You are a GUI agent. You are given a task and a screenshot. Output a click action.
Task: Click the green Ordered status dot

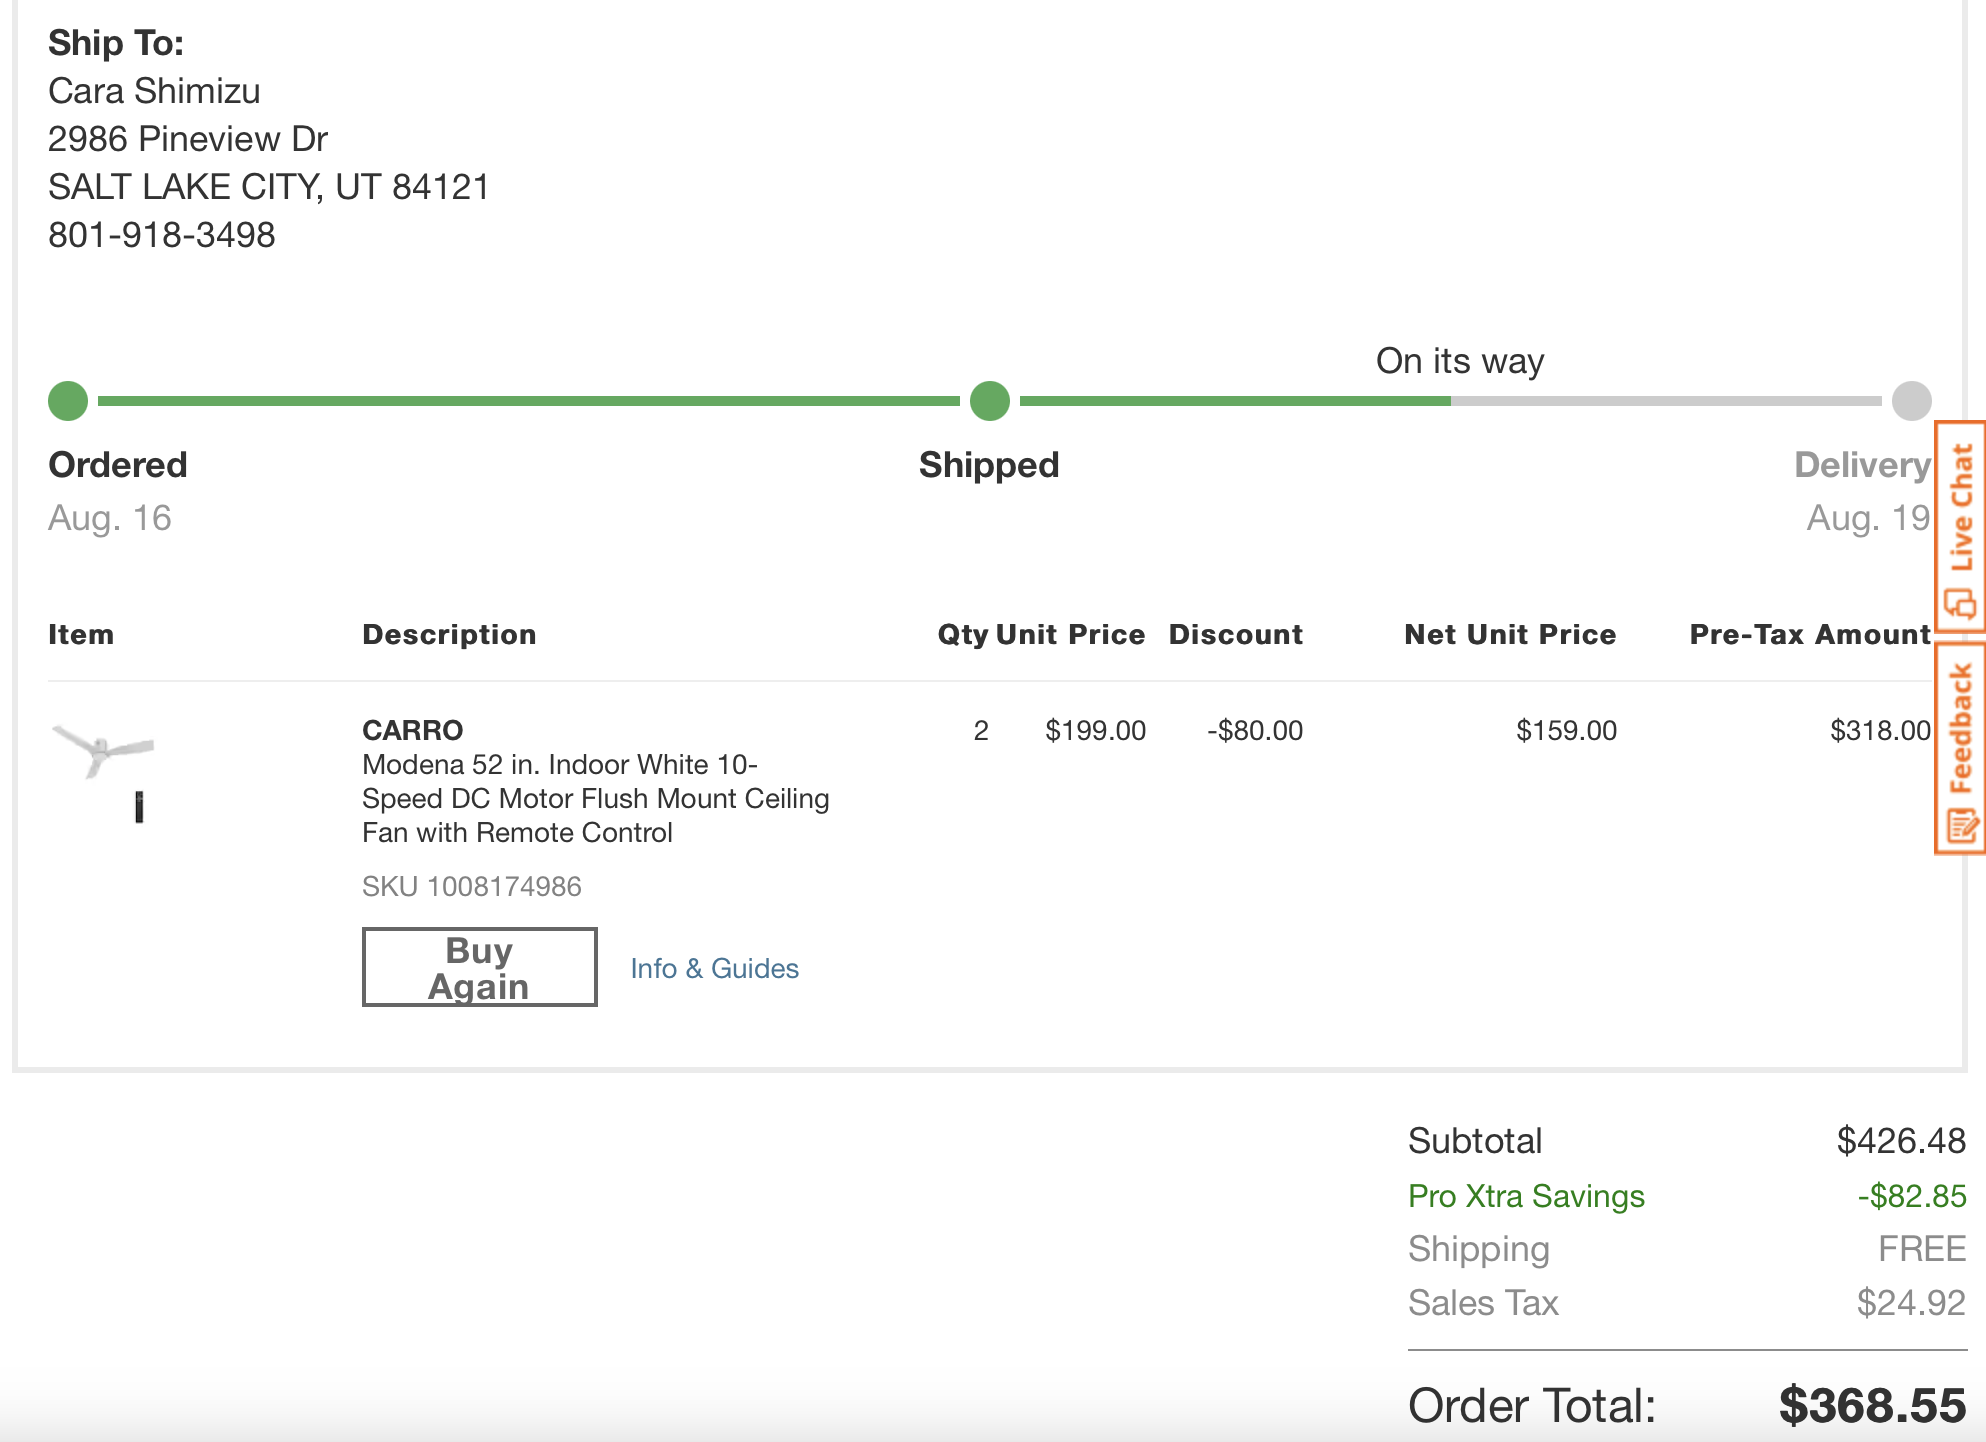point(68,401)
